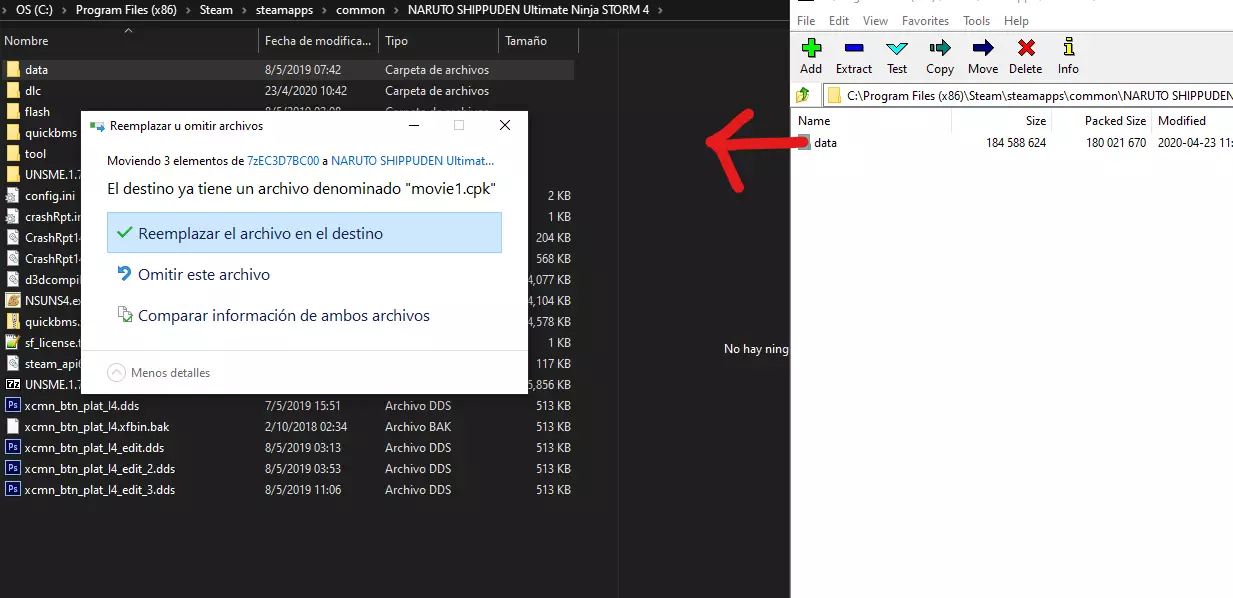Screen dimensions: 1233x598
Task: Open Info in the 7-Zip toolbar
Action: 1068,56
